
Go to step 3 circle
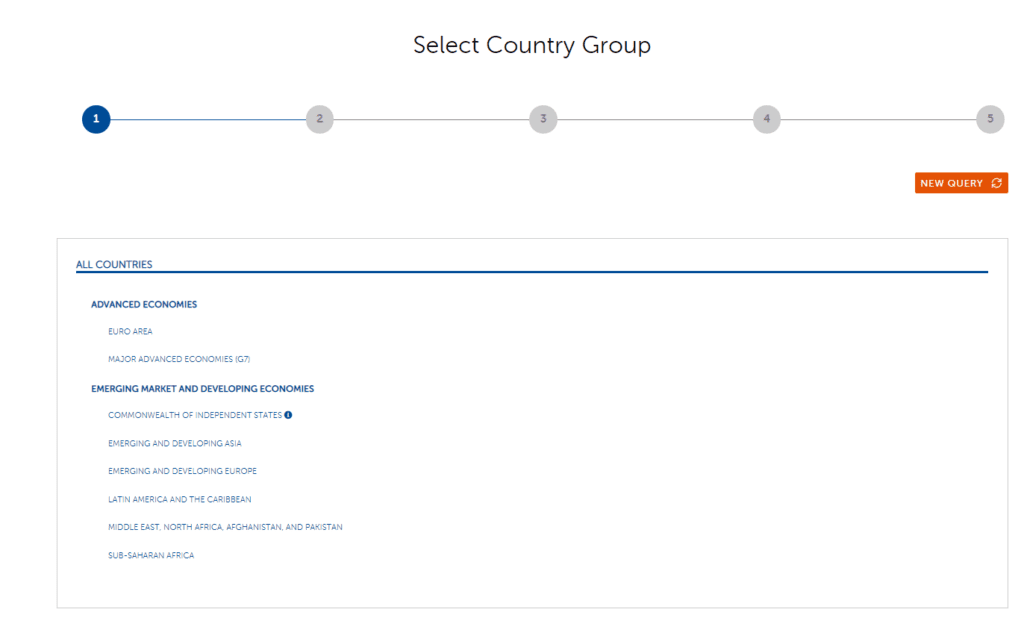(543, 119)
